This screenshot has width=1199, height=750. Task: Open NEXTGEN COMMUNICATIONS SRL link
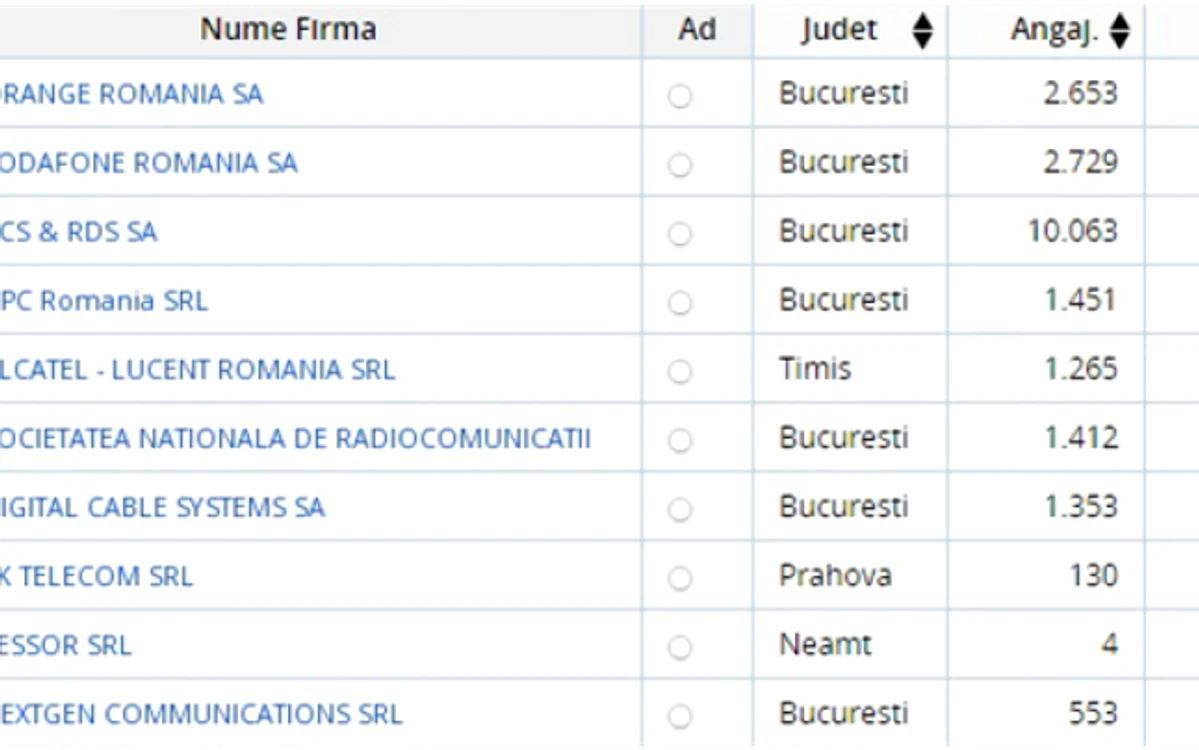coord(200,714)
